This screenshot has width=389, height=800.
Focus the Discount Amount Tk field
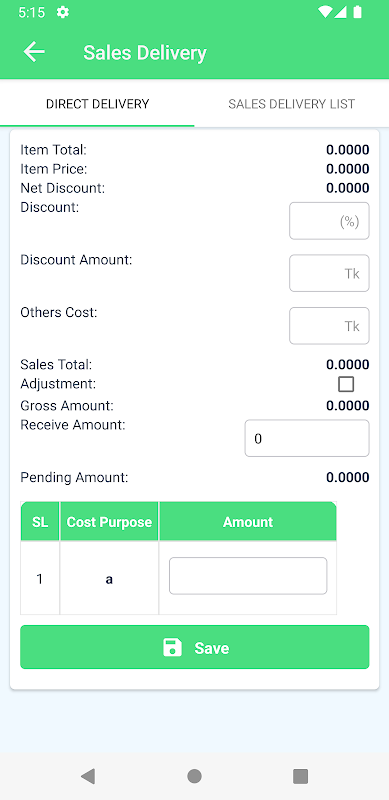[329, 273]
